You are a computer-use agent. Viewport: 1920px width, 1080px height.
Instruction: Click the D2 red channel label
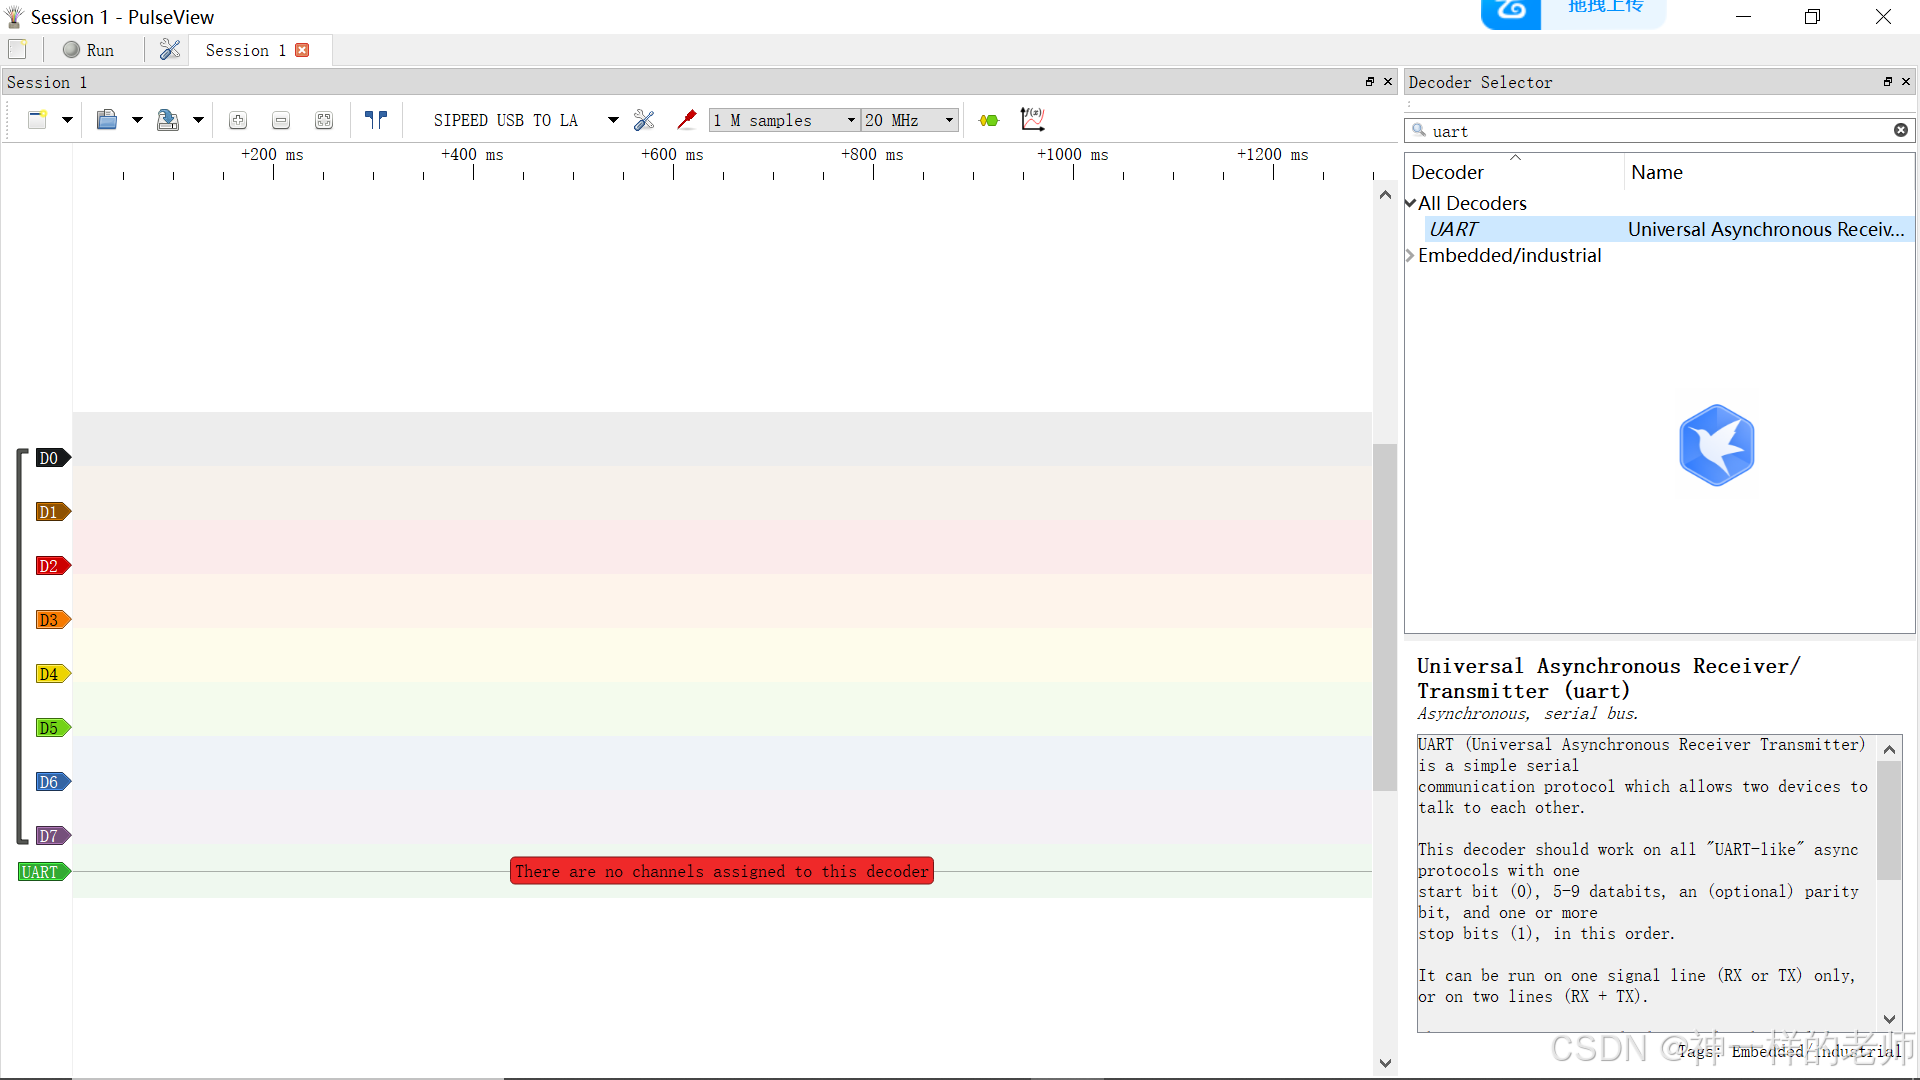[49, 566]
